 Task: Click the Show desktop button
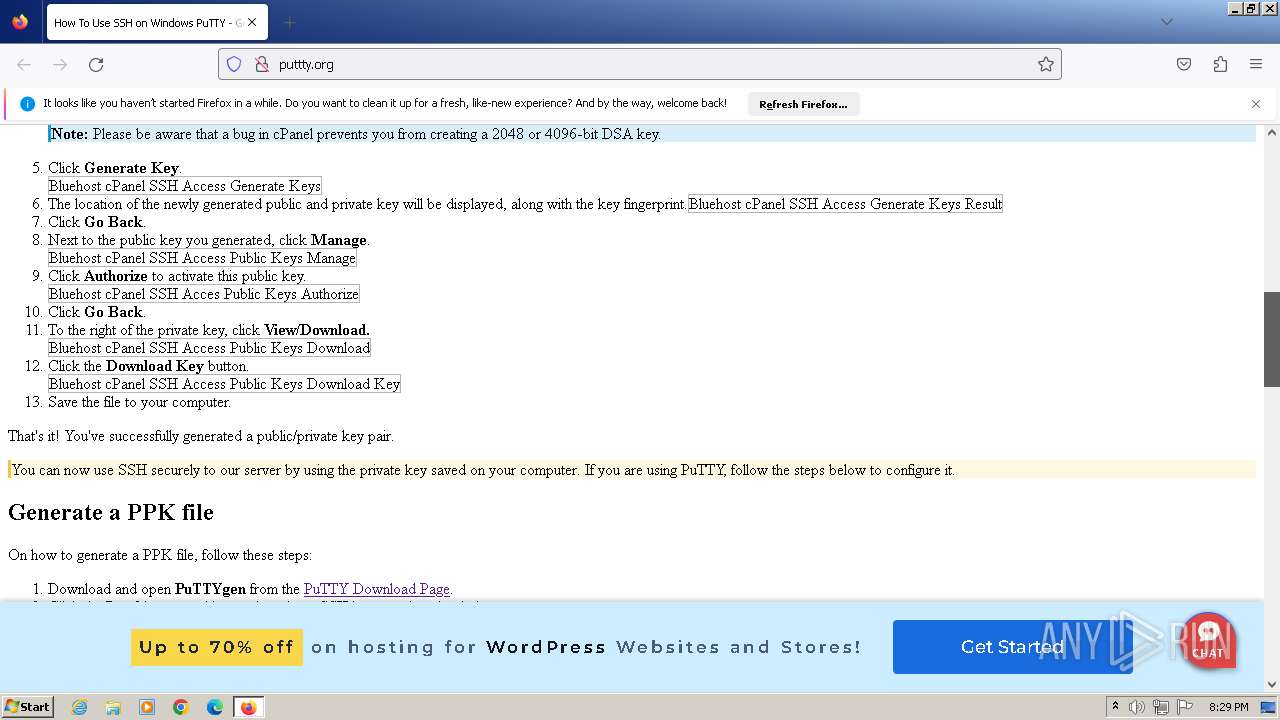[1269, 707]
